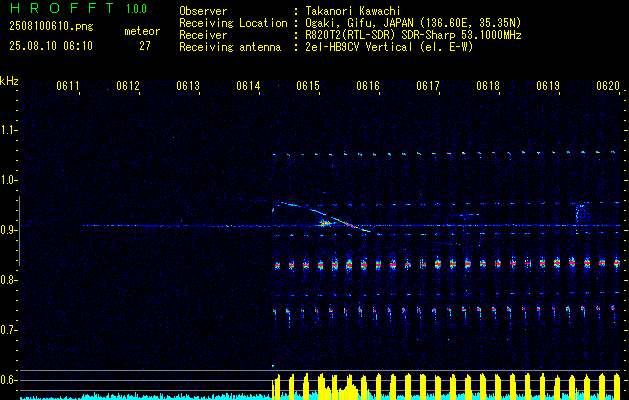Click the kHz axis unit label
The height and width of the screenshot is (400, 629).
tap(9, 81)
